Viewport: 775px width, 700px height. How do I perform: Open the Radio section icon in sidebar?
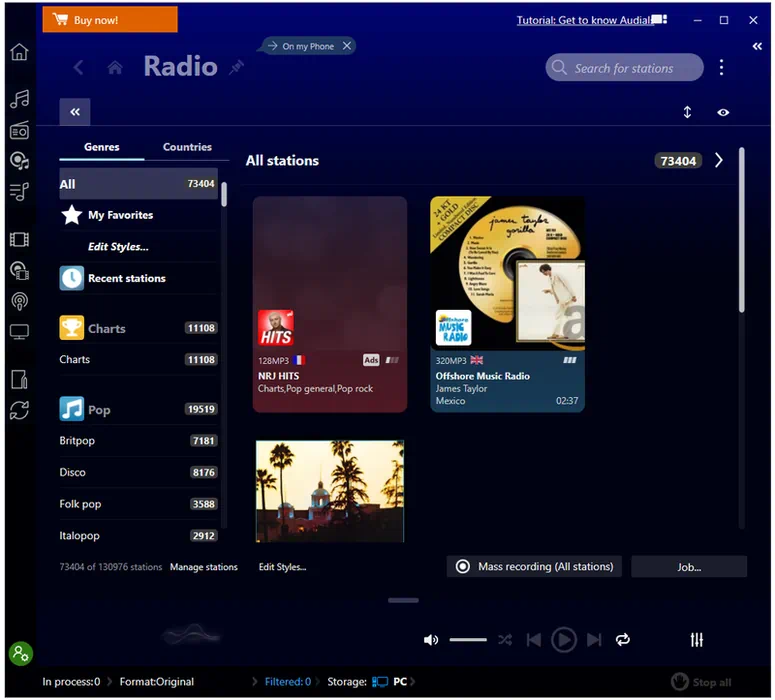pos(19,131)
